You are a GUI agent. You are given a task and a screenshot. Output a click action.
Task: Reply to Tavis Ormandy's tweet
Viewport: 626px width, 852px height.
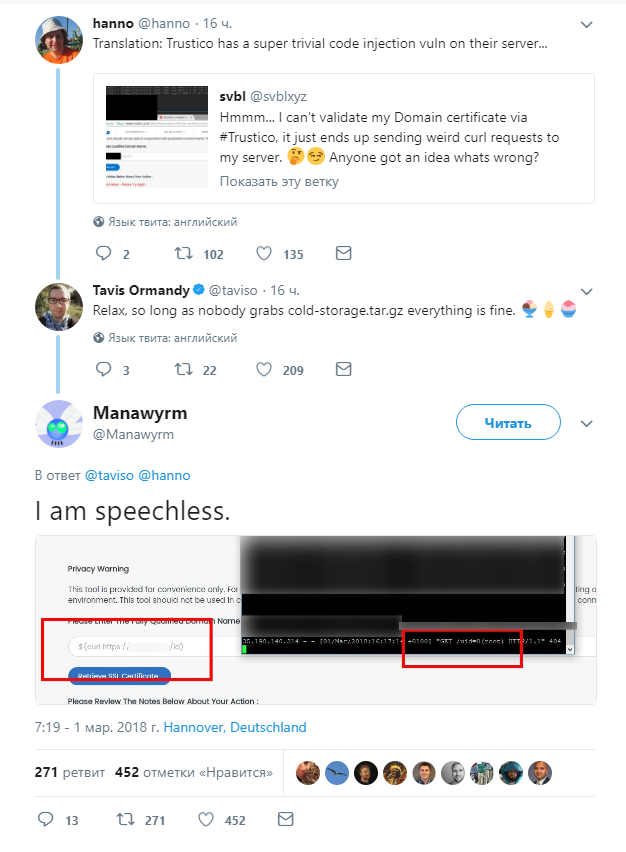tap(104, 370)
